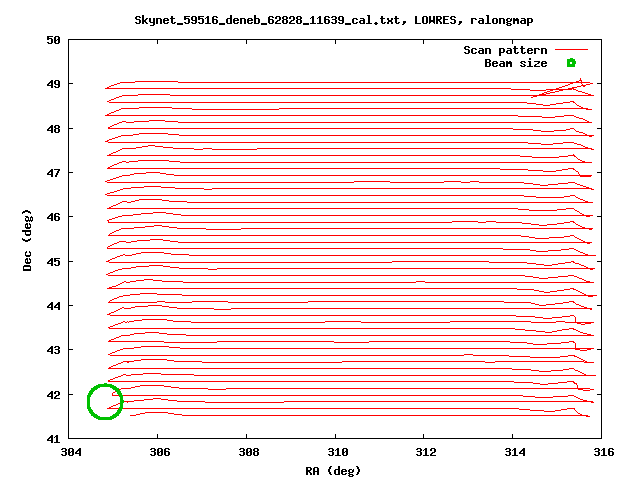Click the y-axis tick label 42
Screen dimensions: 640x480
53,395
